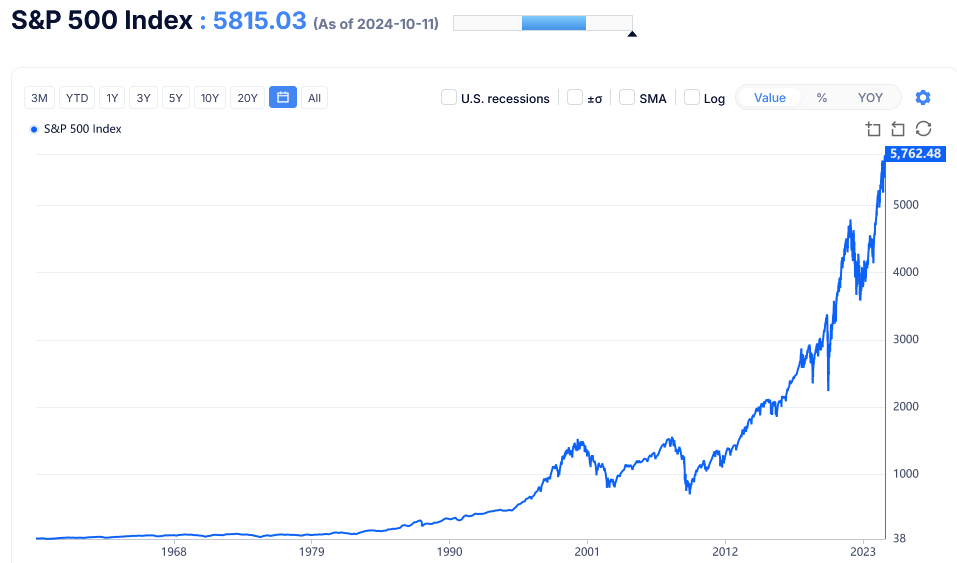Switch to the YOY view tab
This screenshot has width=957, height=563.
pyautogui.click(x=870, y=98)
